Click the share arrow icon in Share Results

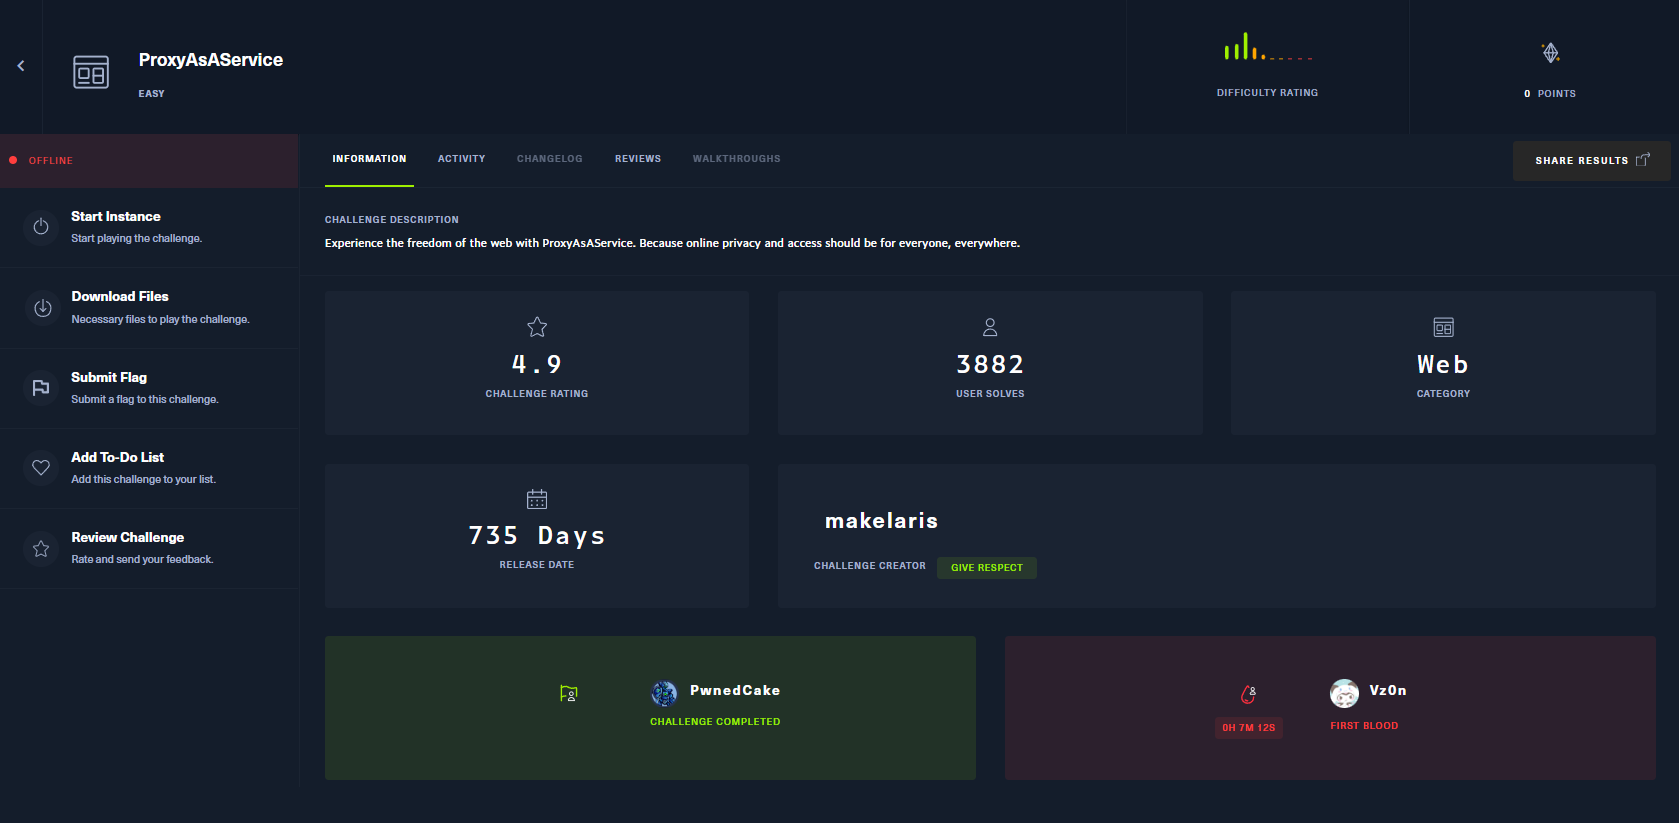tap(1642, 160)
